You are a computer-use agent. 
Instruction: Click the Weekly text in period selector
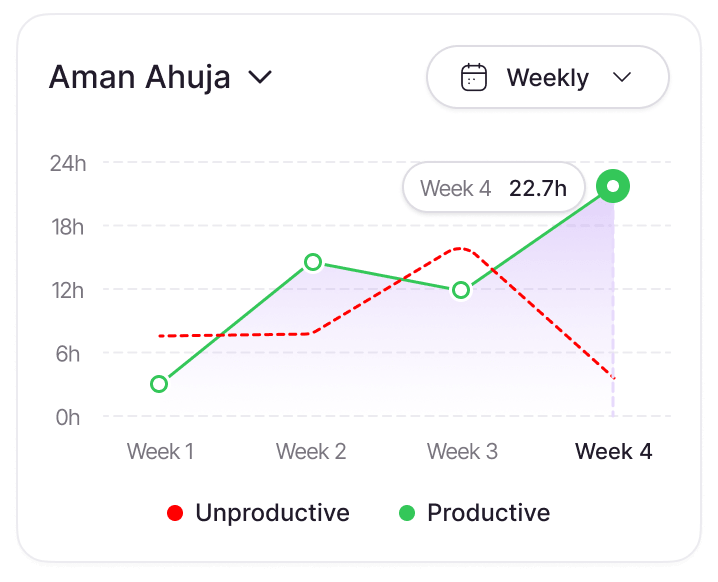[548, 77]
